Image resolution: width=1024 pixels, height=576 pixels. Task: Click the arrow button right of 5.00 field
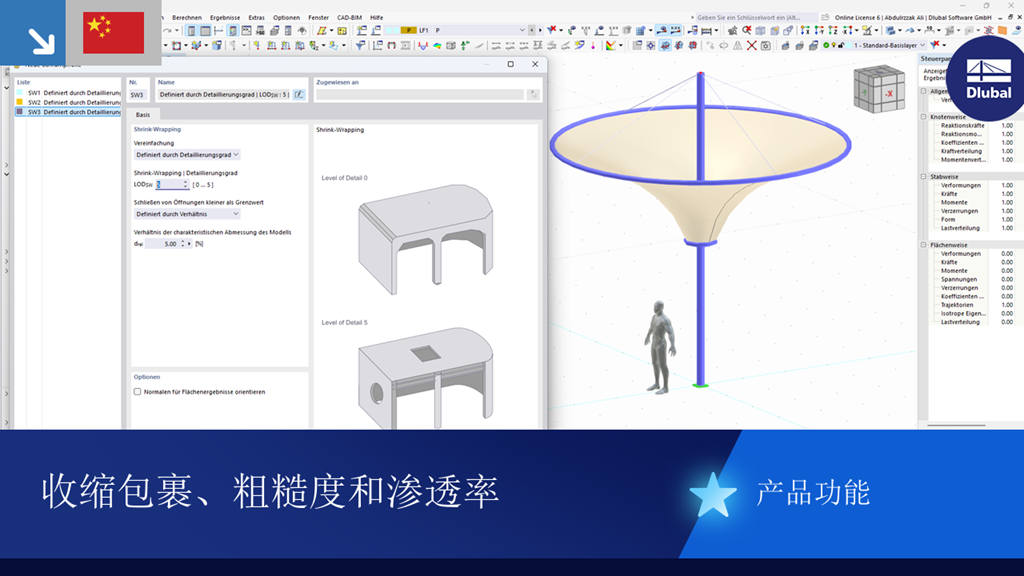[x=189, y=244]
